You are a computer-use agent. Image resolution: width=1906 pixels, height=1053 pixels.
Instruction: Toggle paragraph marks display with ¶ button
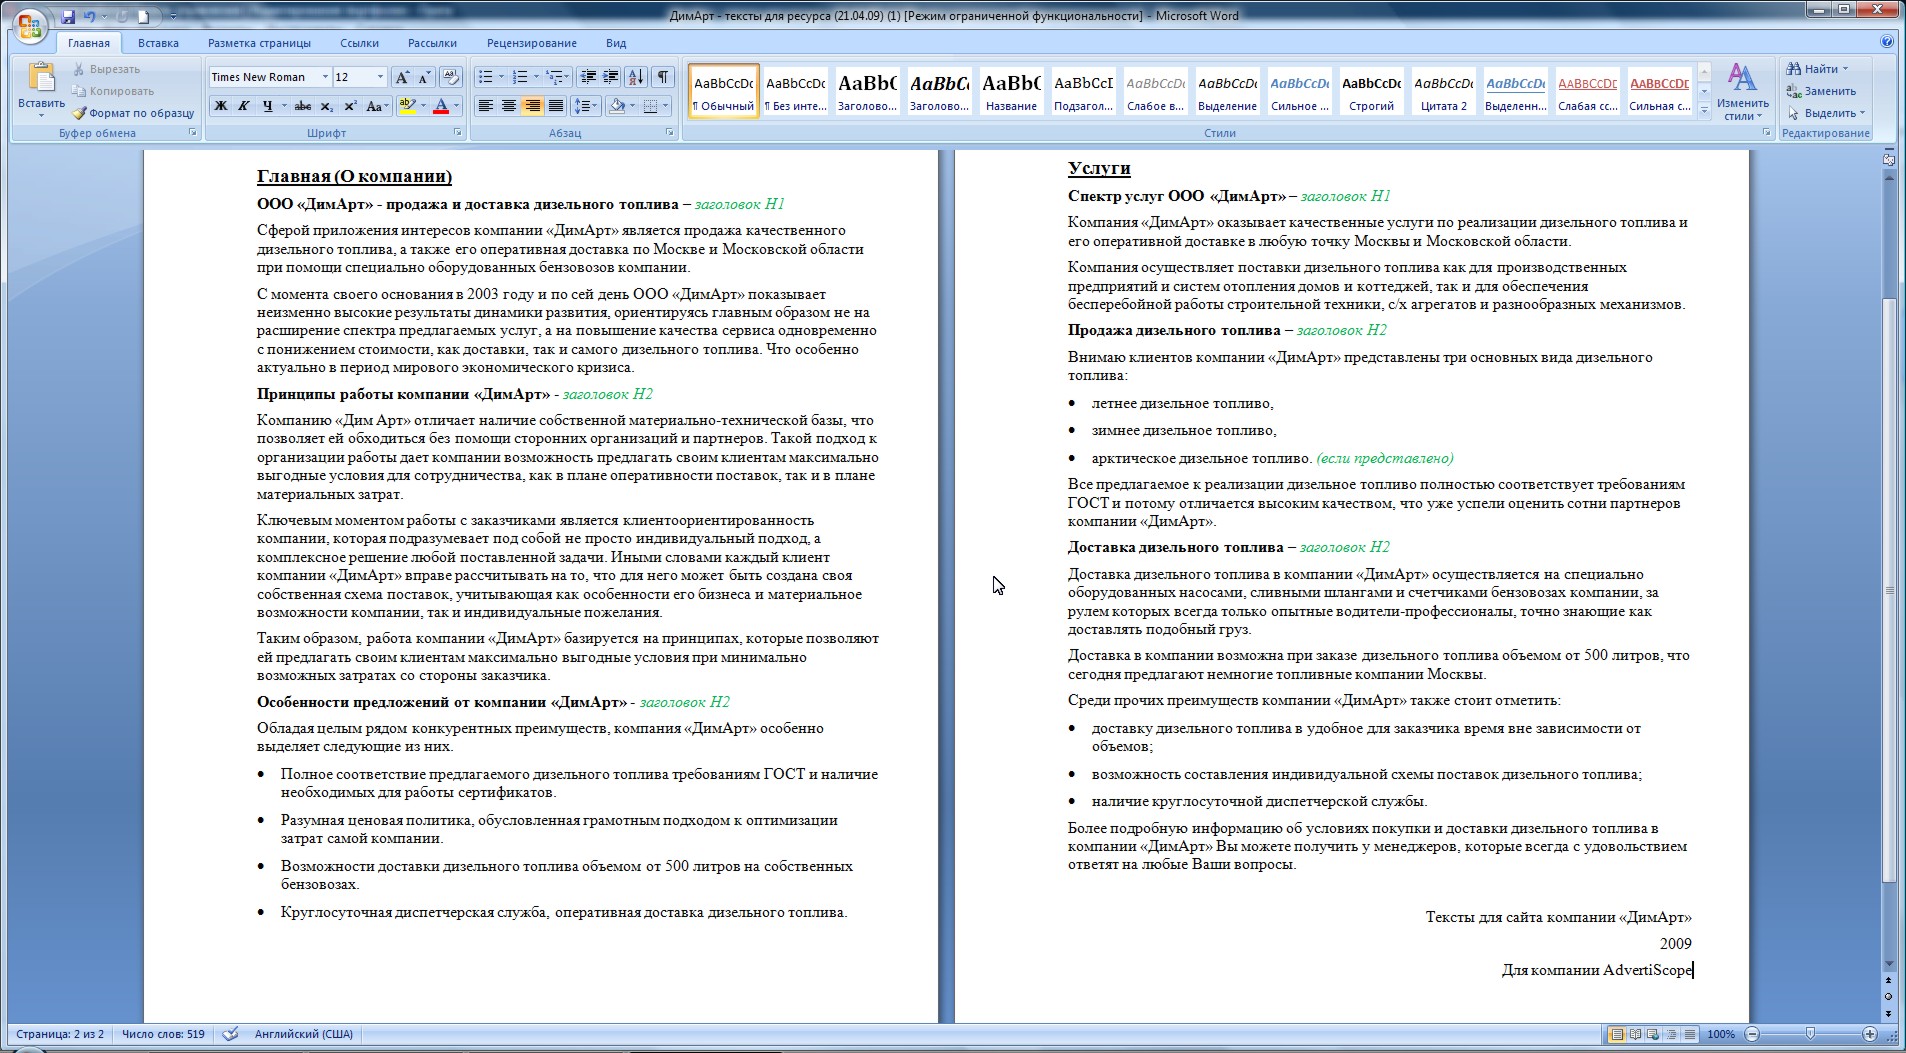pos(662,77)
